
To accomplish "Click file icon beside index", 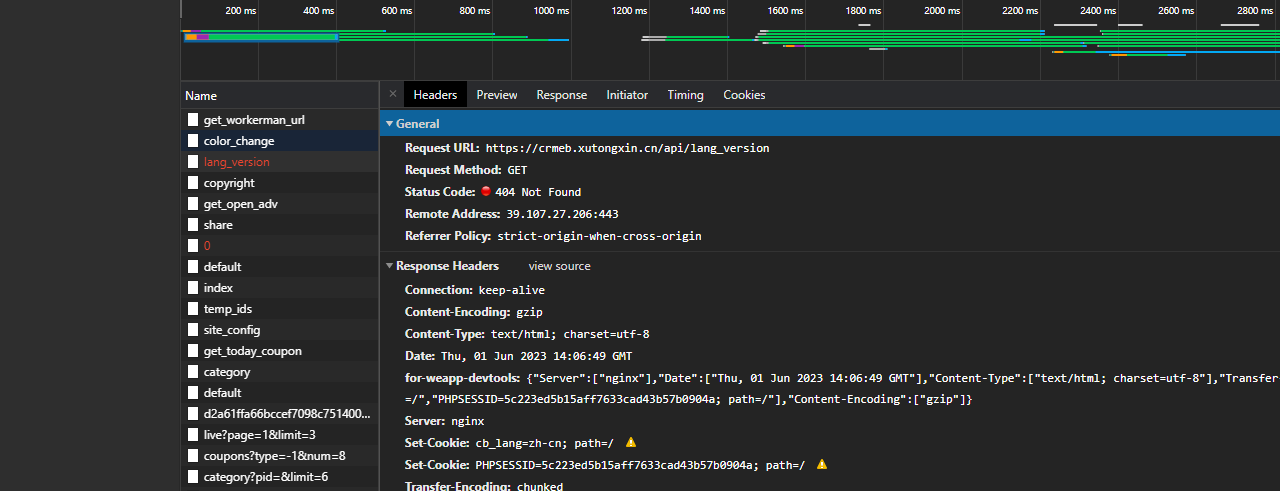I will 193,288.
